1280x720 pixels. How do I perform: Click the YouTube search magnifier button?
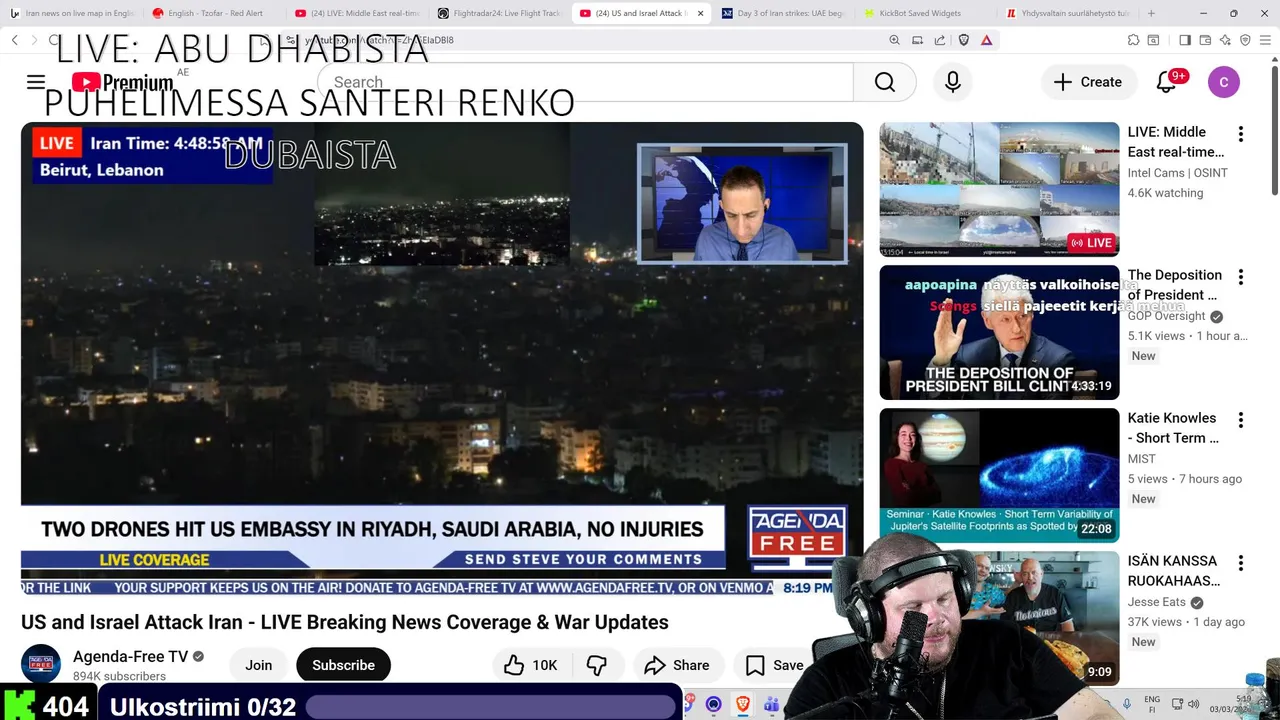[885, 82]
